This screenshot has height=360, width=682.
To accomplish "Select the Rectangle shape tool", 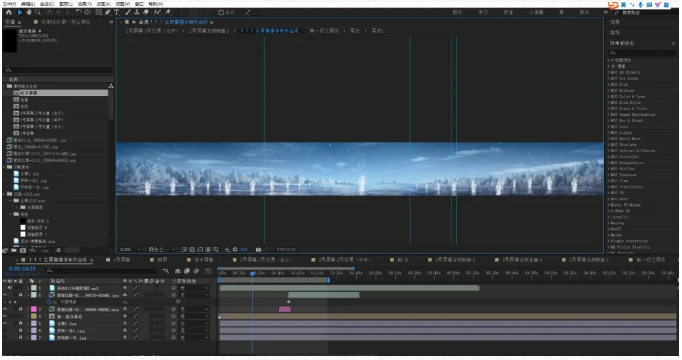I will [x=99, y=12].
